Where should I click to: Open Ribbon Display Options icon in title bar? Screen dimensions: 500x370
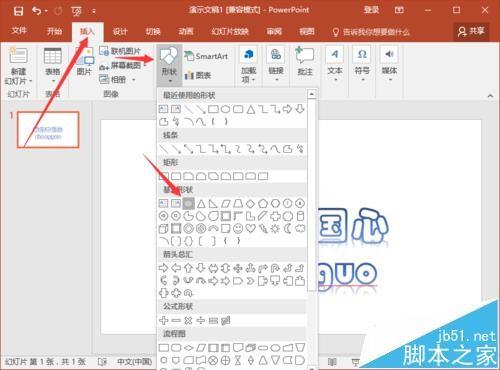pos(399,10)
